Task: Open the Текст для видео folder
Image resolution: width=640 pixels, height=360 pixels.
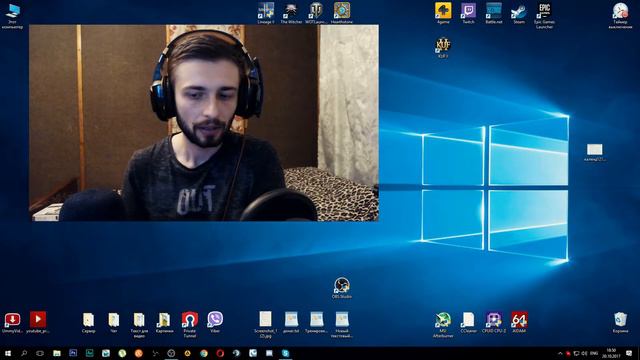Action: [x=139, y=325]
